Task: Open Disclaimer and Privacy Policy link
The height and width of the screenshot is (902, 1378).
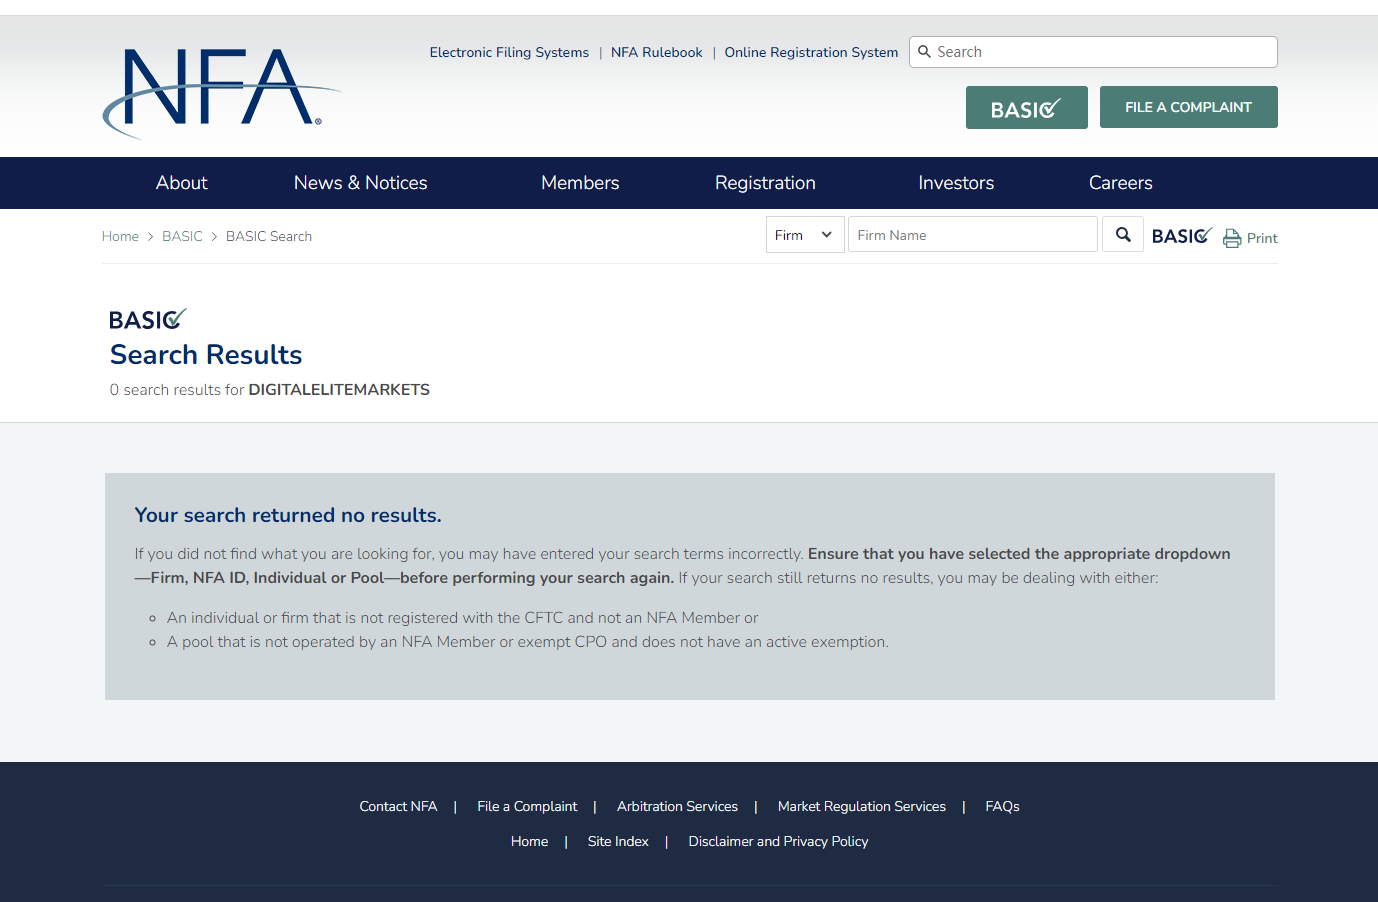Action: click(778, 841)
